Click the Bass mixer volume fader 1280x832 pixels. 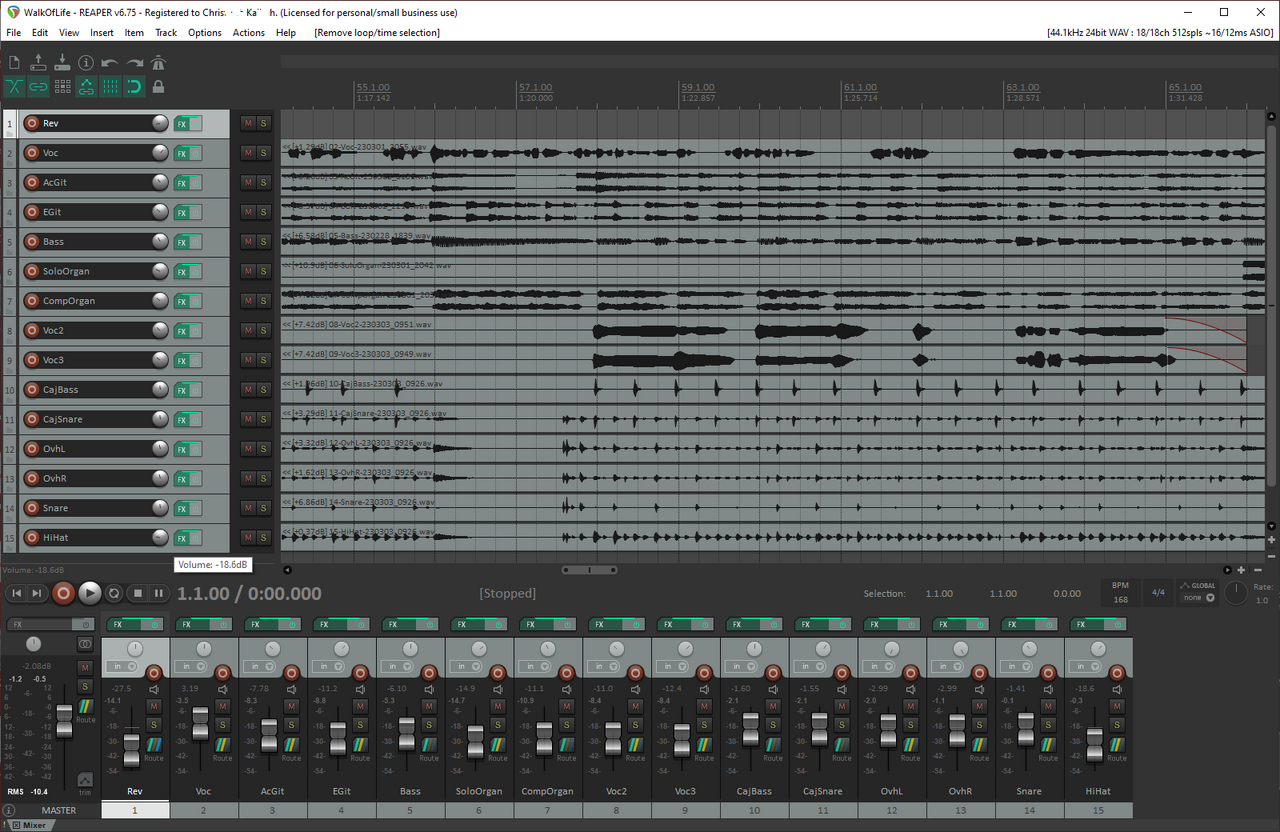[x=407, y=734]
